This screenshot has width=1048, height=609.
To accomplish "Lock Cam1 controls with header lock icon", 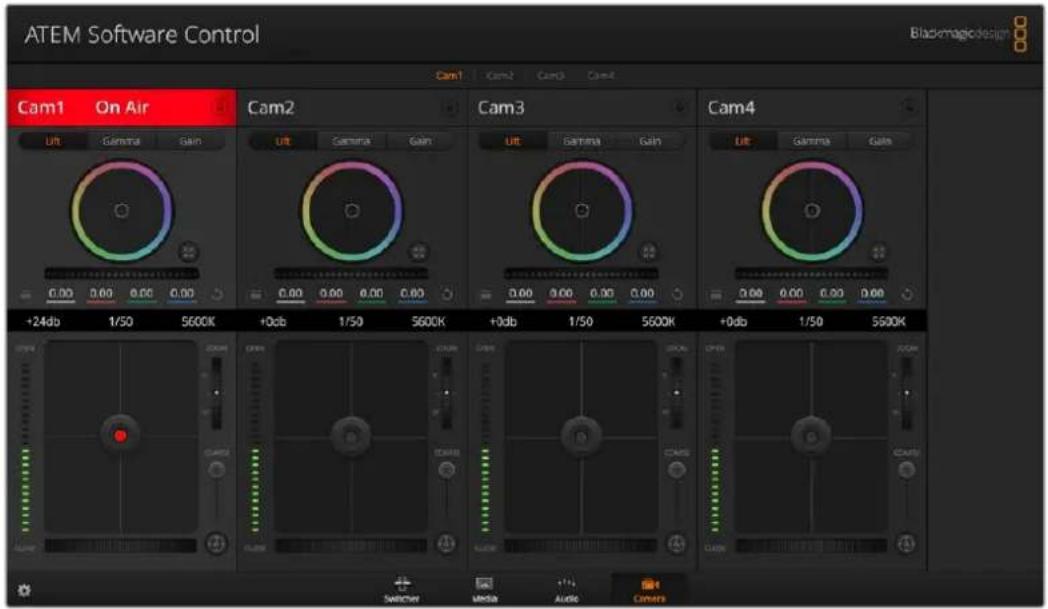I will (221, 108).
